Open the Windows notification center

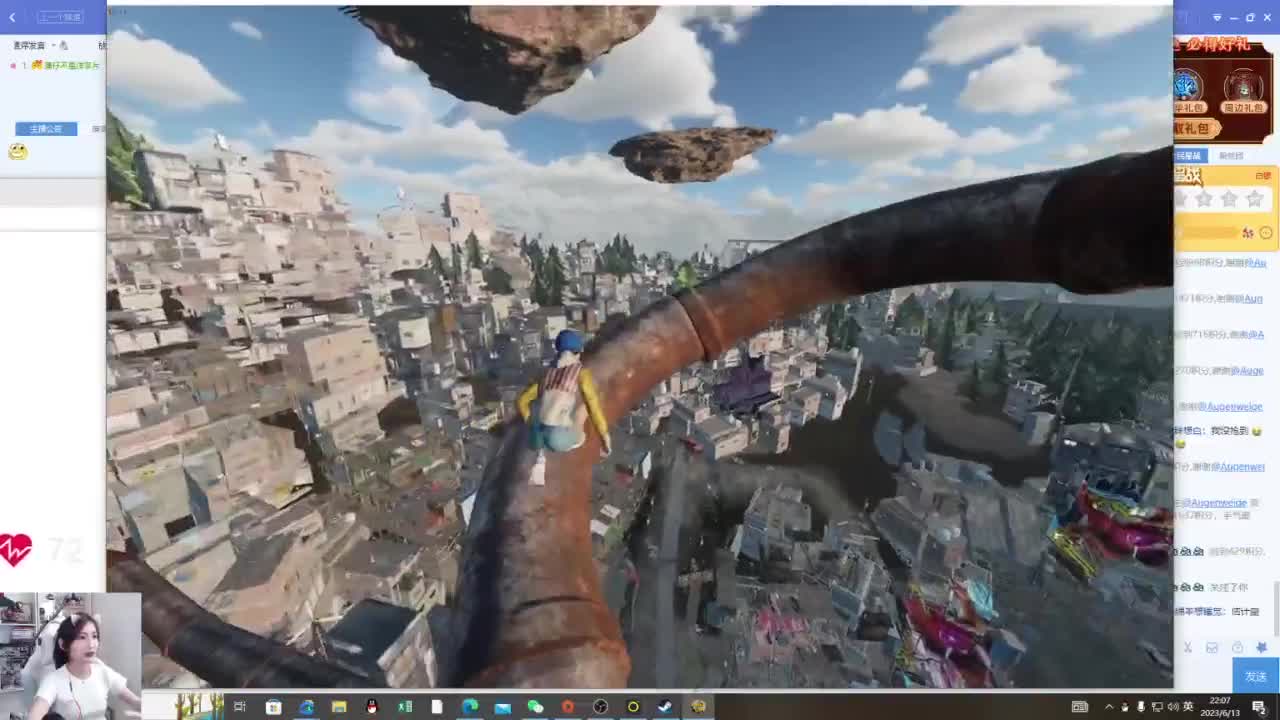coord(1259,707)
